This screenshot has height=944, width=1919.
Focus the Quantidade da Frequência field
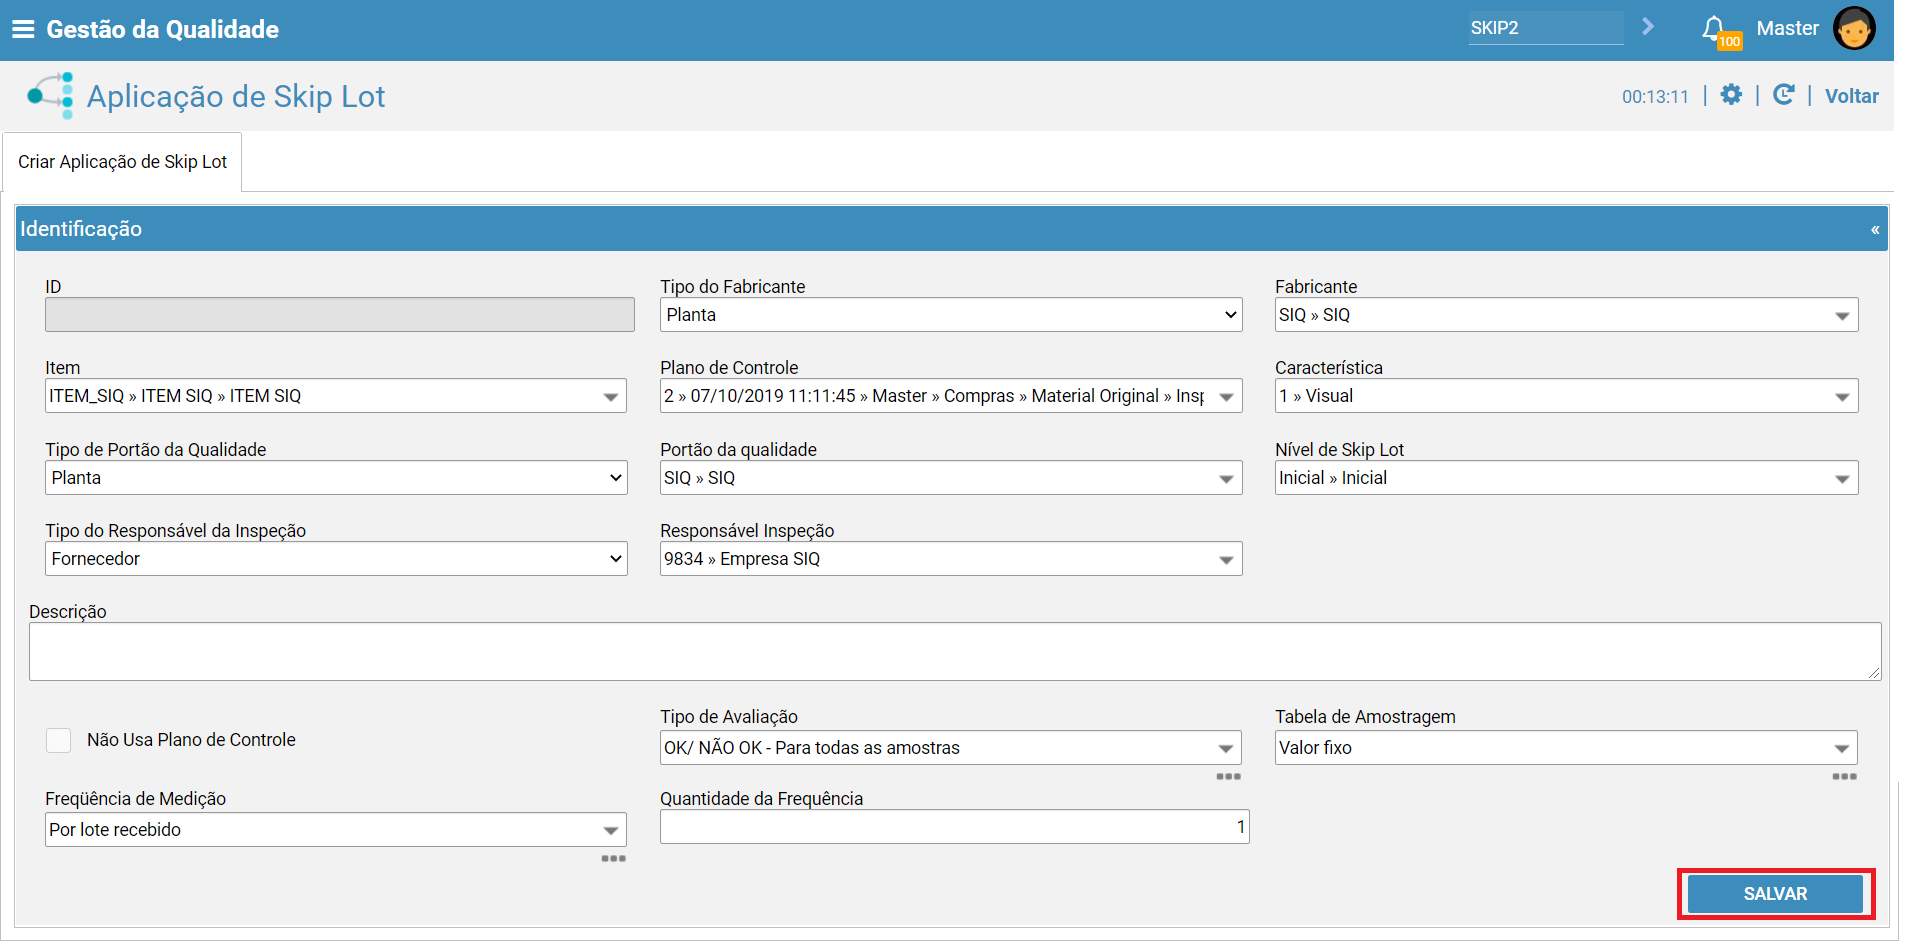[954, 827]
